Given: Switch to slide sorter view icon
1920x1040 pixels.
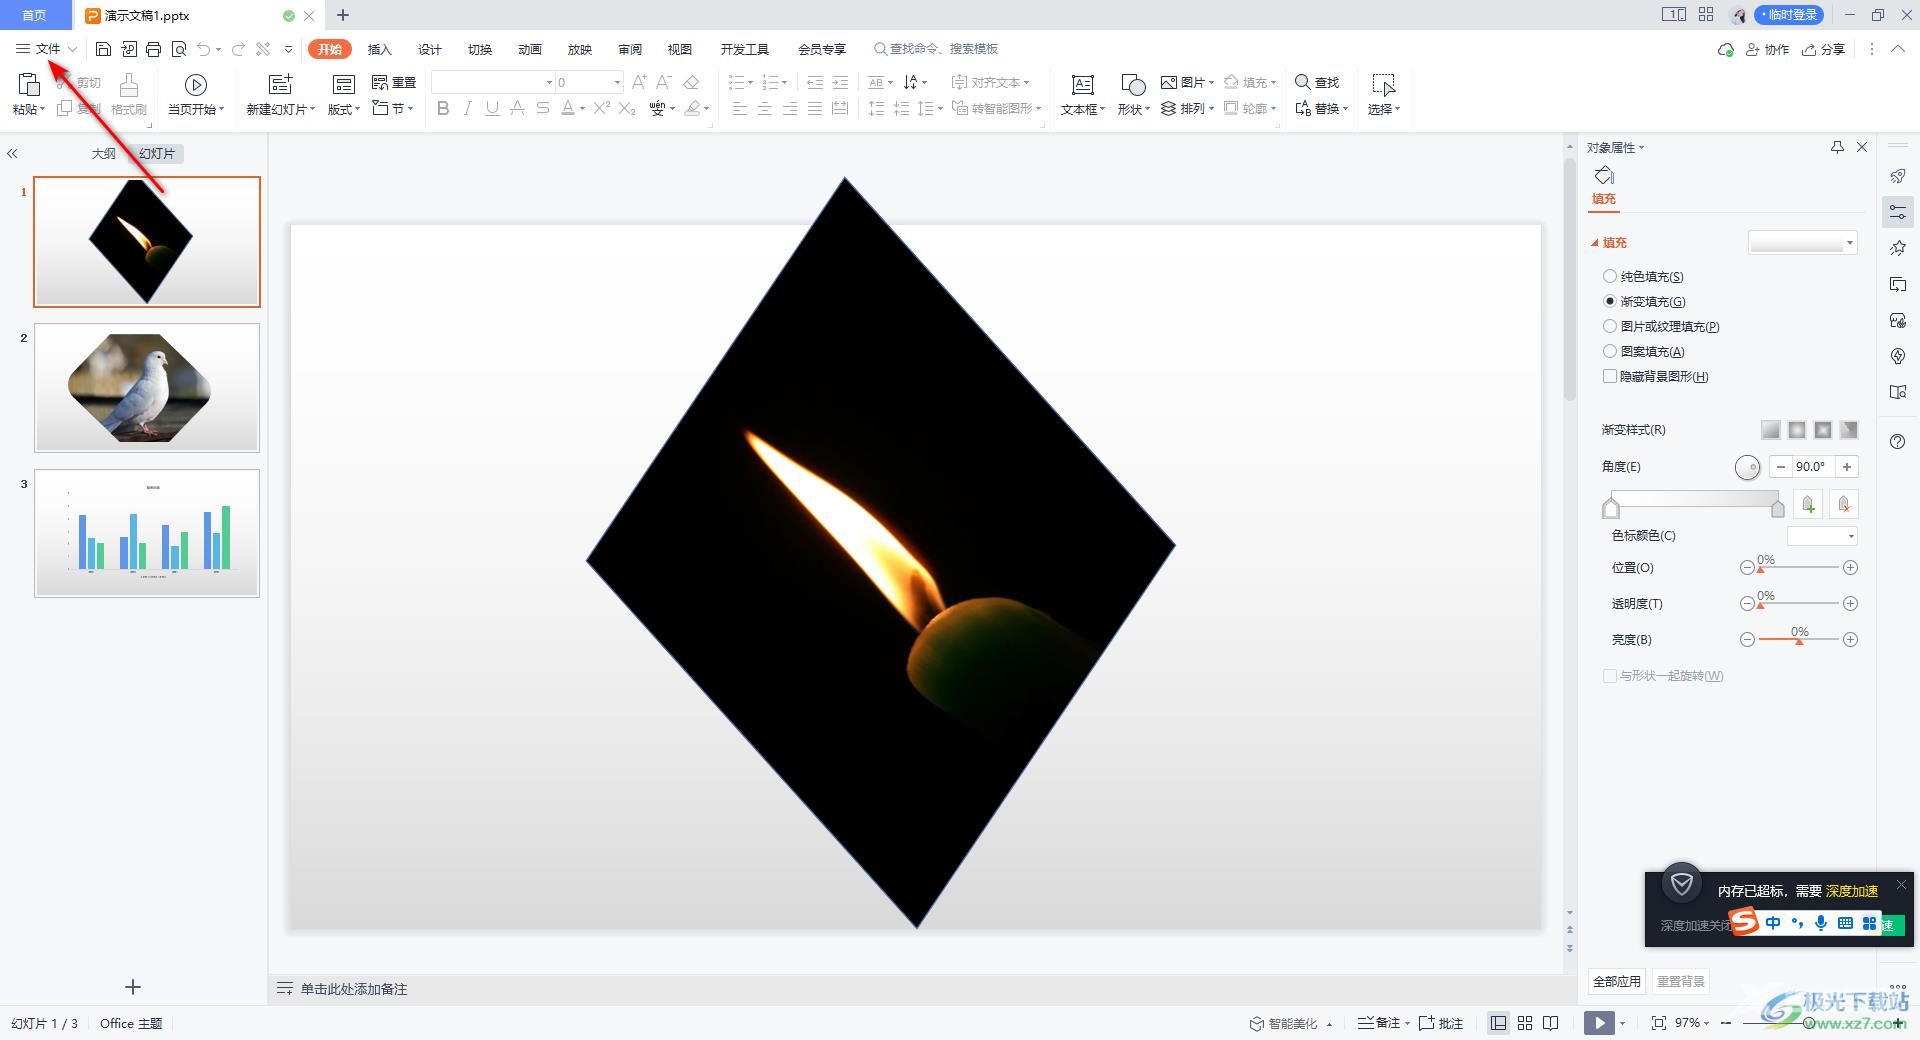Looking at the screenshot, I should [1525, 1023].
